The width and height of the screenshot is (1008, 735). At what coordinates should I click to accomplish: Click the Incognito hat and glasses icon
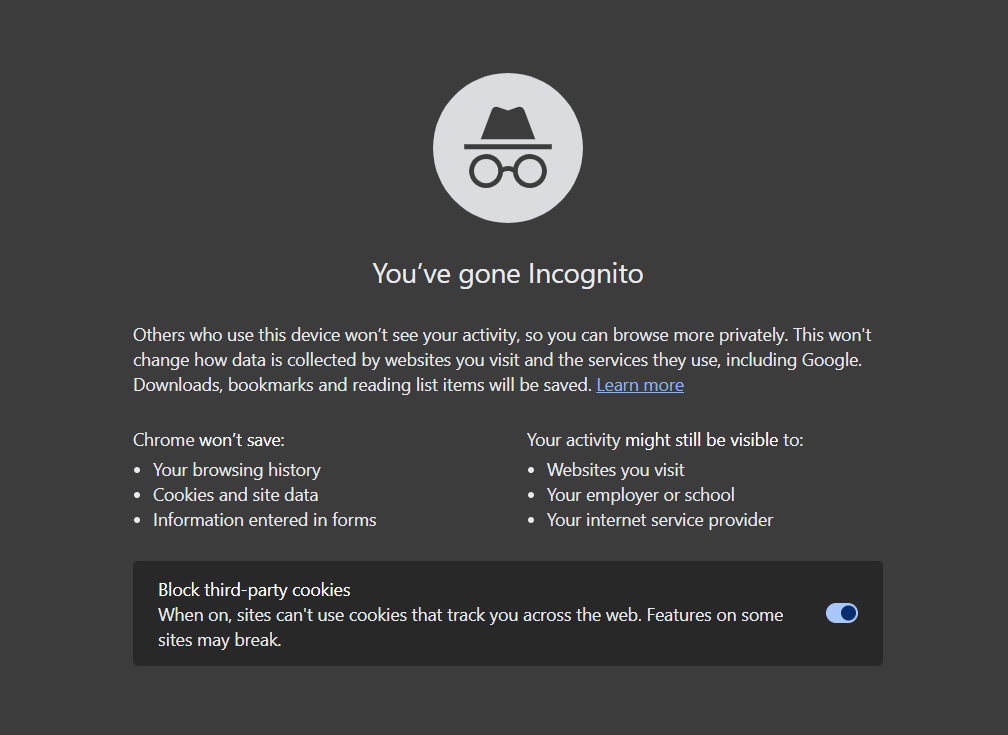(508, 148)
